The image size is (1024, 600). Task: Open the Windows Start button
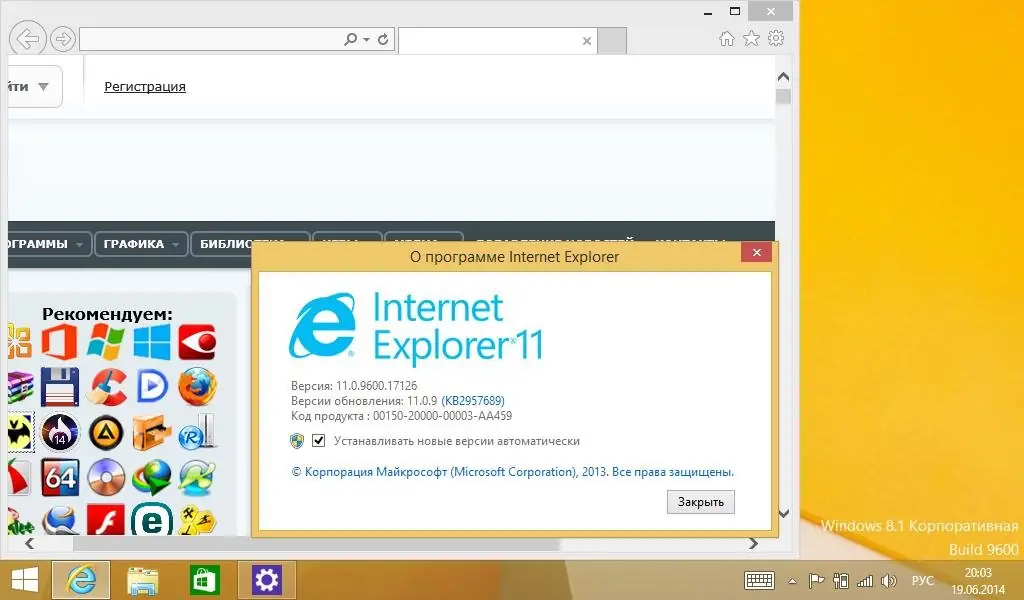[25, 580]
